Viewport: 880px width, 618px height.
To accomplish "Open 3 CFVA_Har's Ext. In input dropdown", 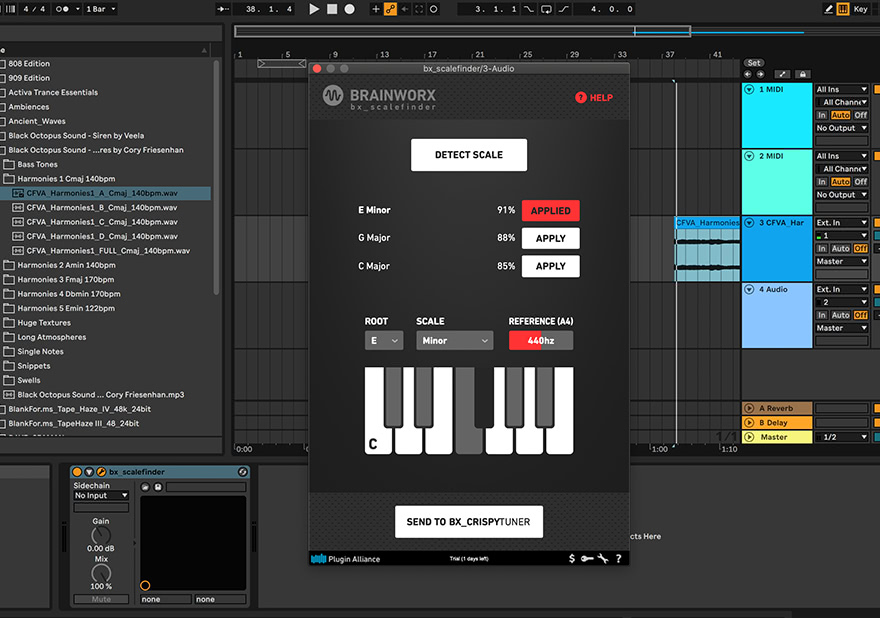I will pyautogui.click(x=841, y=223).
